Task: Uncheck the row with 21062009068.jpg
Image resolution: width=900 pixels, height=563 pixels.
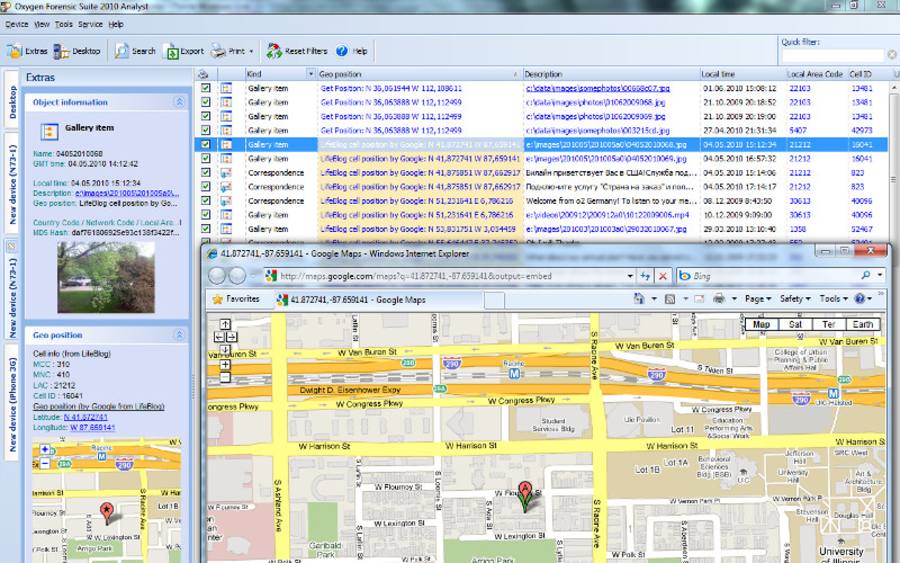Action: [x=205, y=102]
